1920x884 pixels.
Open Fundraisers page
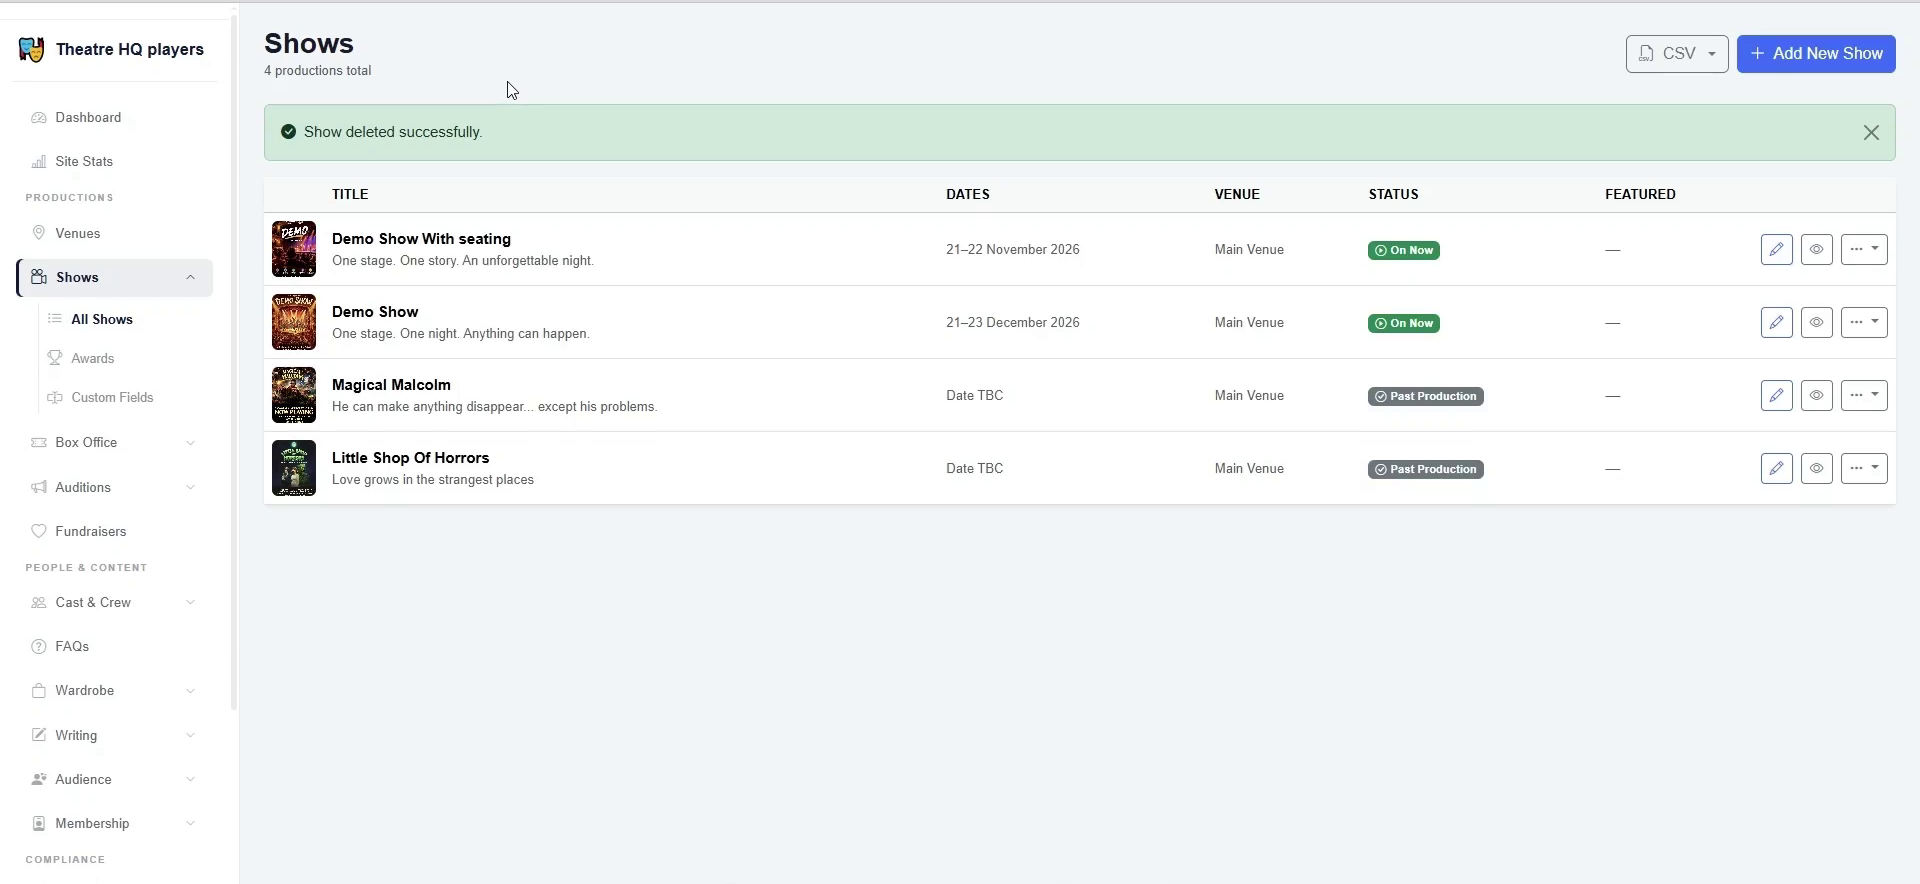click(115, 531)
